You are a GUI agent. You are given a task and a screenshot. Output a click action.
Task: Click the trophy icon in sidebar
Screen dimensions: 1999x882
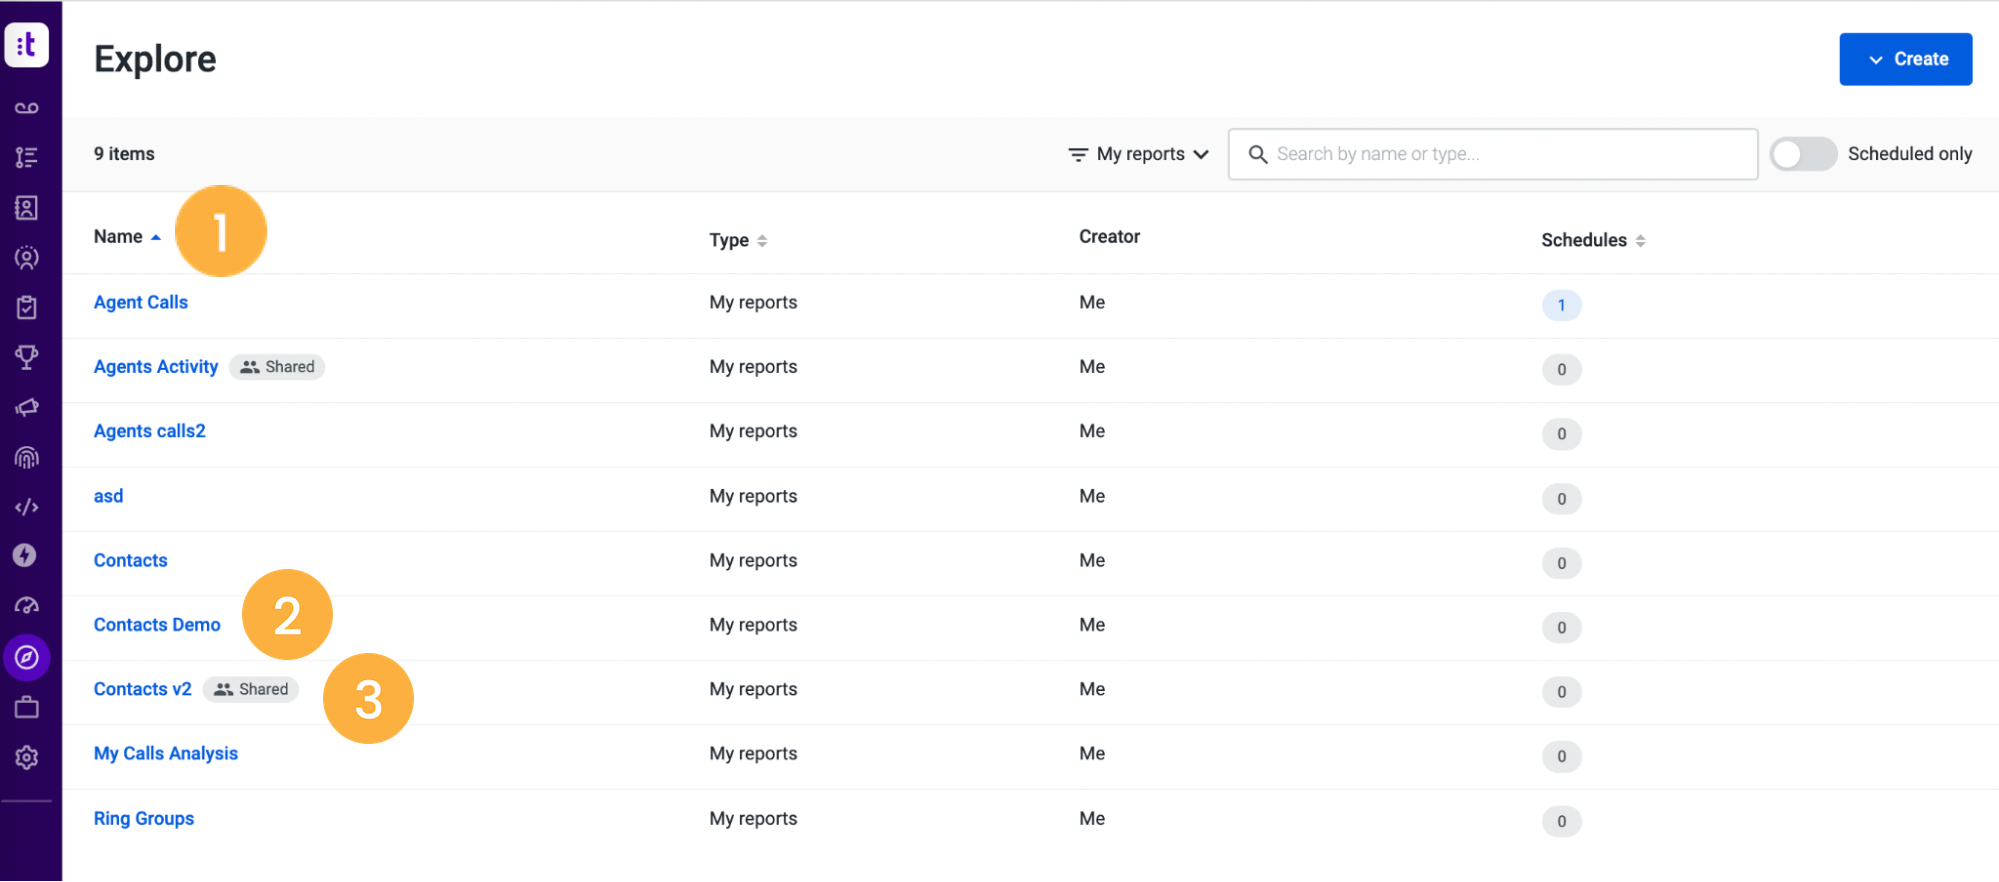[27, 357]
